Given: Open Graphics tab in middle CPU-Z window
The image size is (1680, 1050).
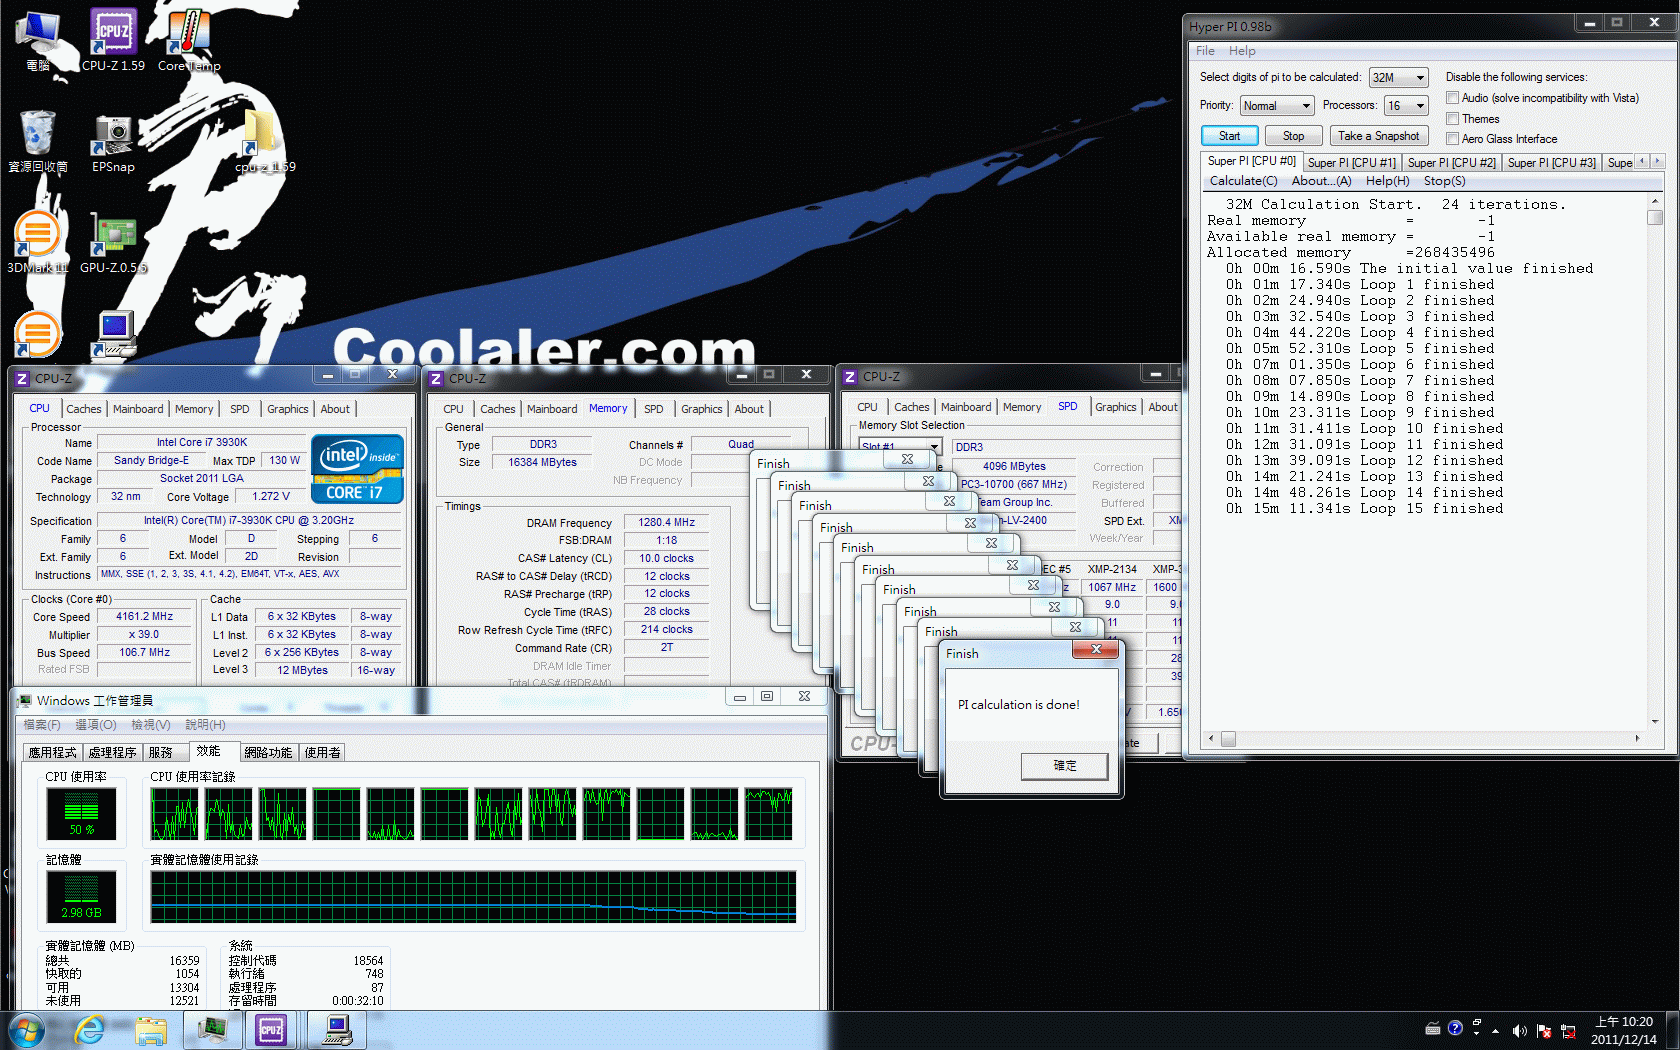Looking at the screenshot, I should click(701, 409).
